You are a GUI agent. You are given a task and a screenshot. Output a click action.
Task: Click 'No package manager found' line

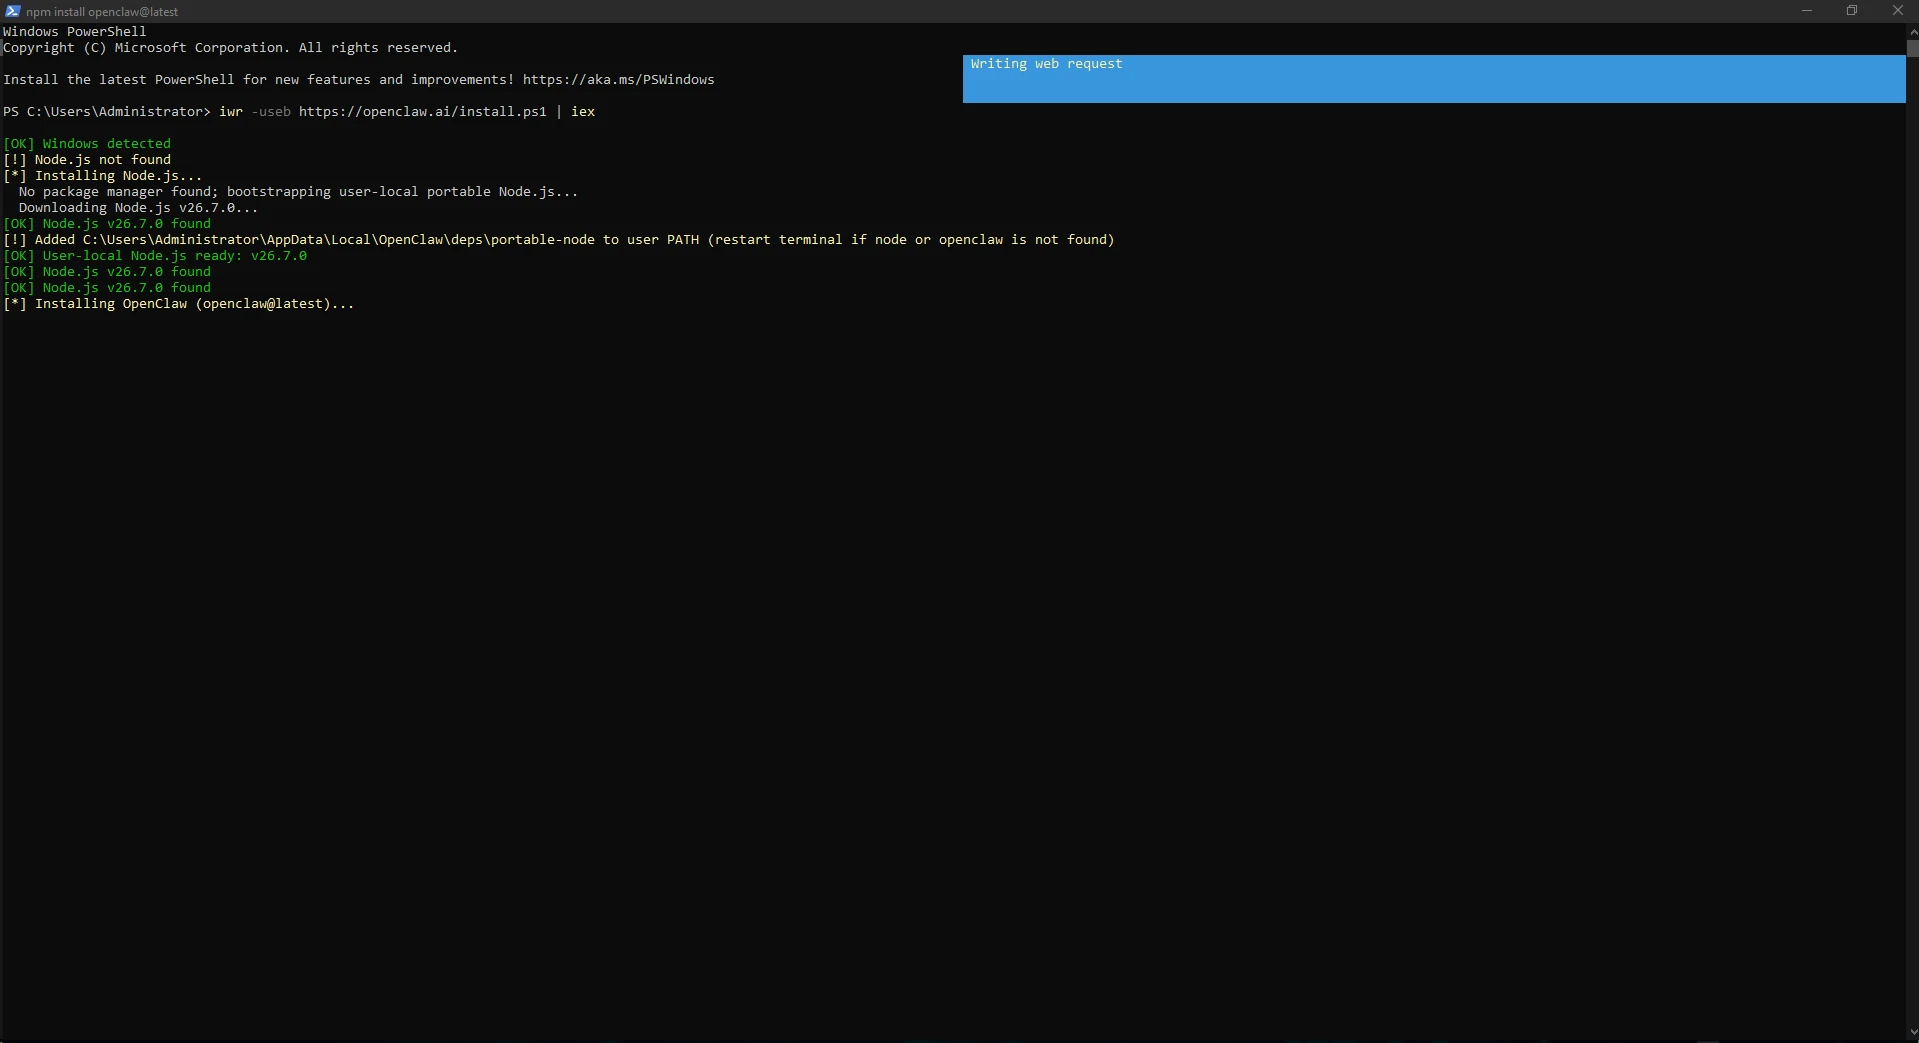tap(299, 192)
